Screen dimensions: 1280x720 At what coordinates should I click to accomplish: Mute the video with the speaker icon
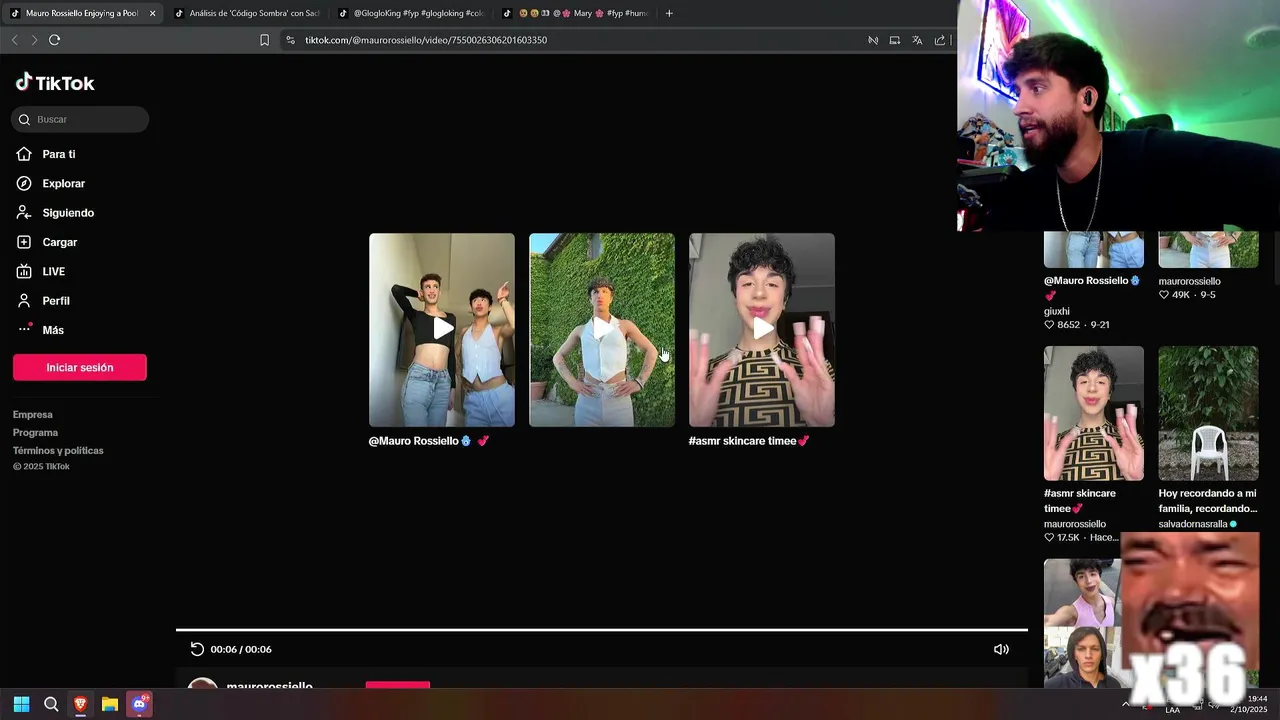pyautogui.click(x=1001, y=649)
